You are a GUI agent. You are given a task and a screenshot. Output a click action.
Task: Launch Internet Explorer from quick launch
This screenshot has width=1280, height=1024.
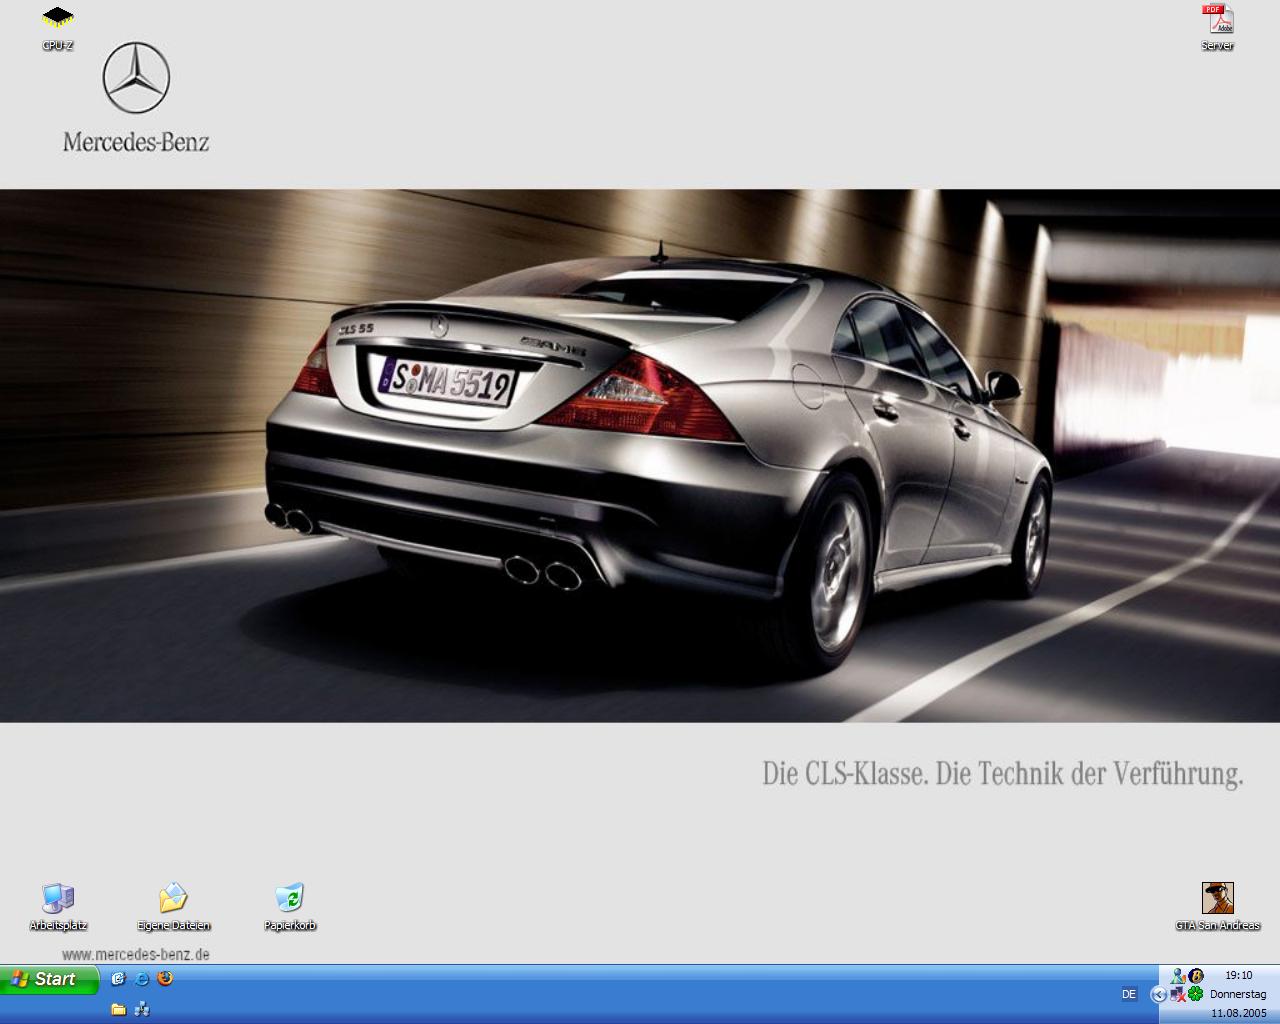(142, 979)
